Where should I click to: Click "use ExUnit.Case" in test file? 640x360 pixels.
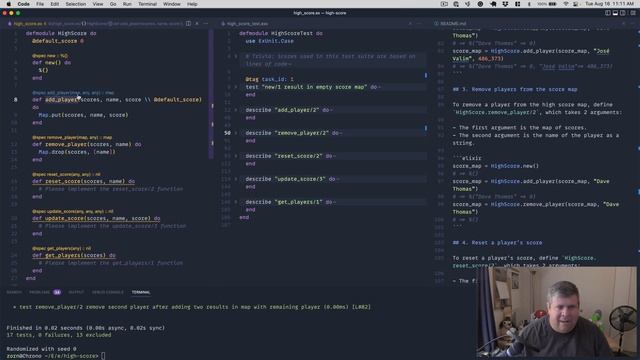click(x=269, y=41)
